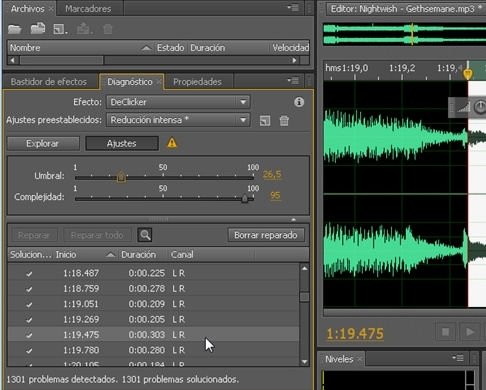
Task: Click the files list right scroll arrow
Action: coord(294,60)
